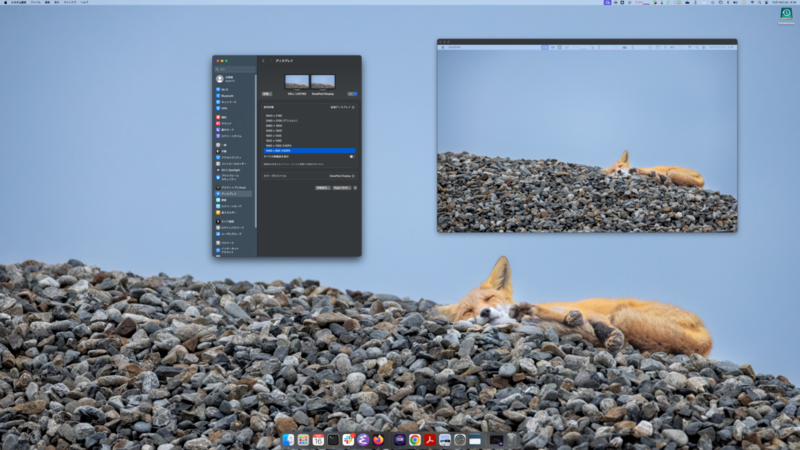800x450 pixels.
Task: Open Launchpad from the Dock
Action: [303, 440]
